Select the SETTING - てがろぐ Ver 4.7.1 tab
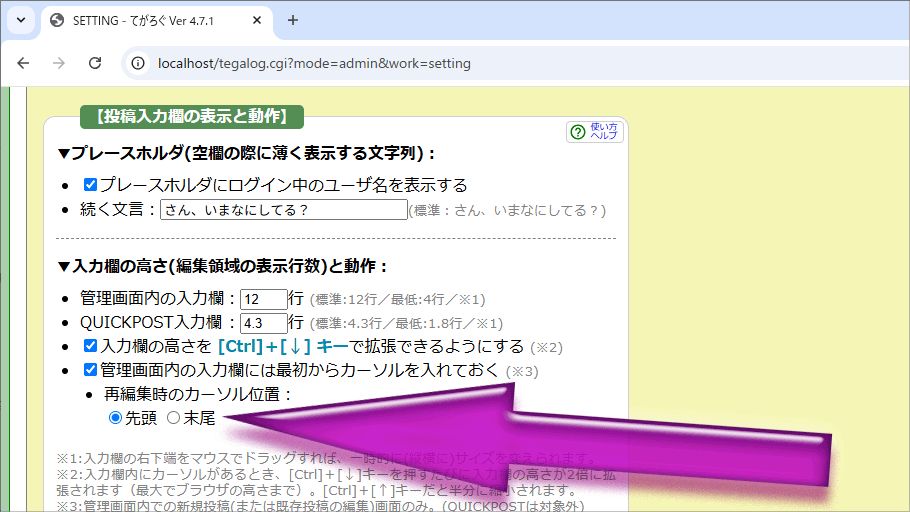The height and width of the screenshot is (512, 910). (x=157, y=21)
